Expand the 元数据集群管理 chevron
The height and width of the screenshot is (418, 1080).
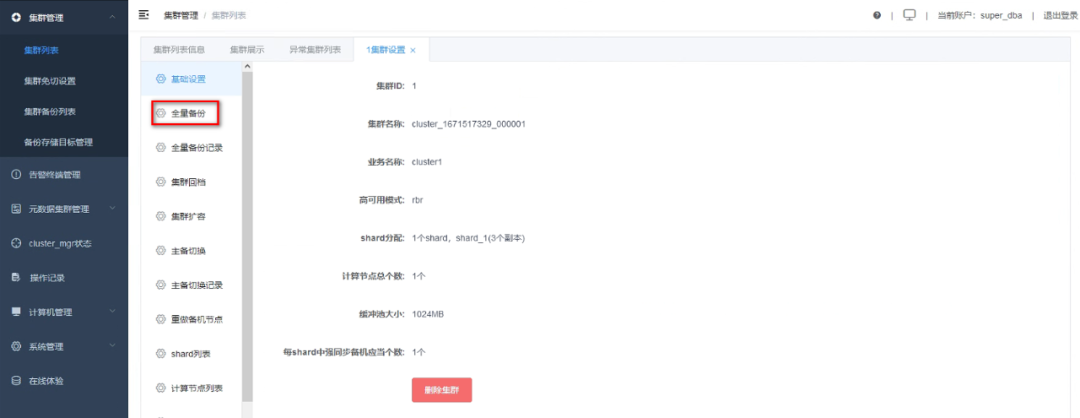(112, 209)
